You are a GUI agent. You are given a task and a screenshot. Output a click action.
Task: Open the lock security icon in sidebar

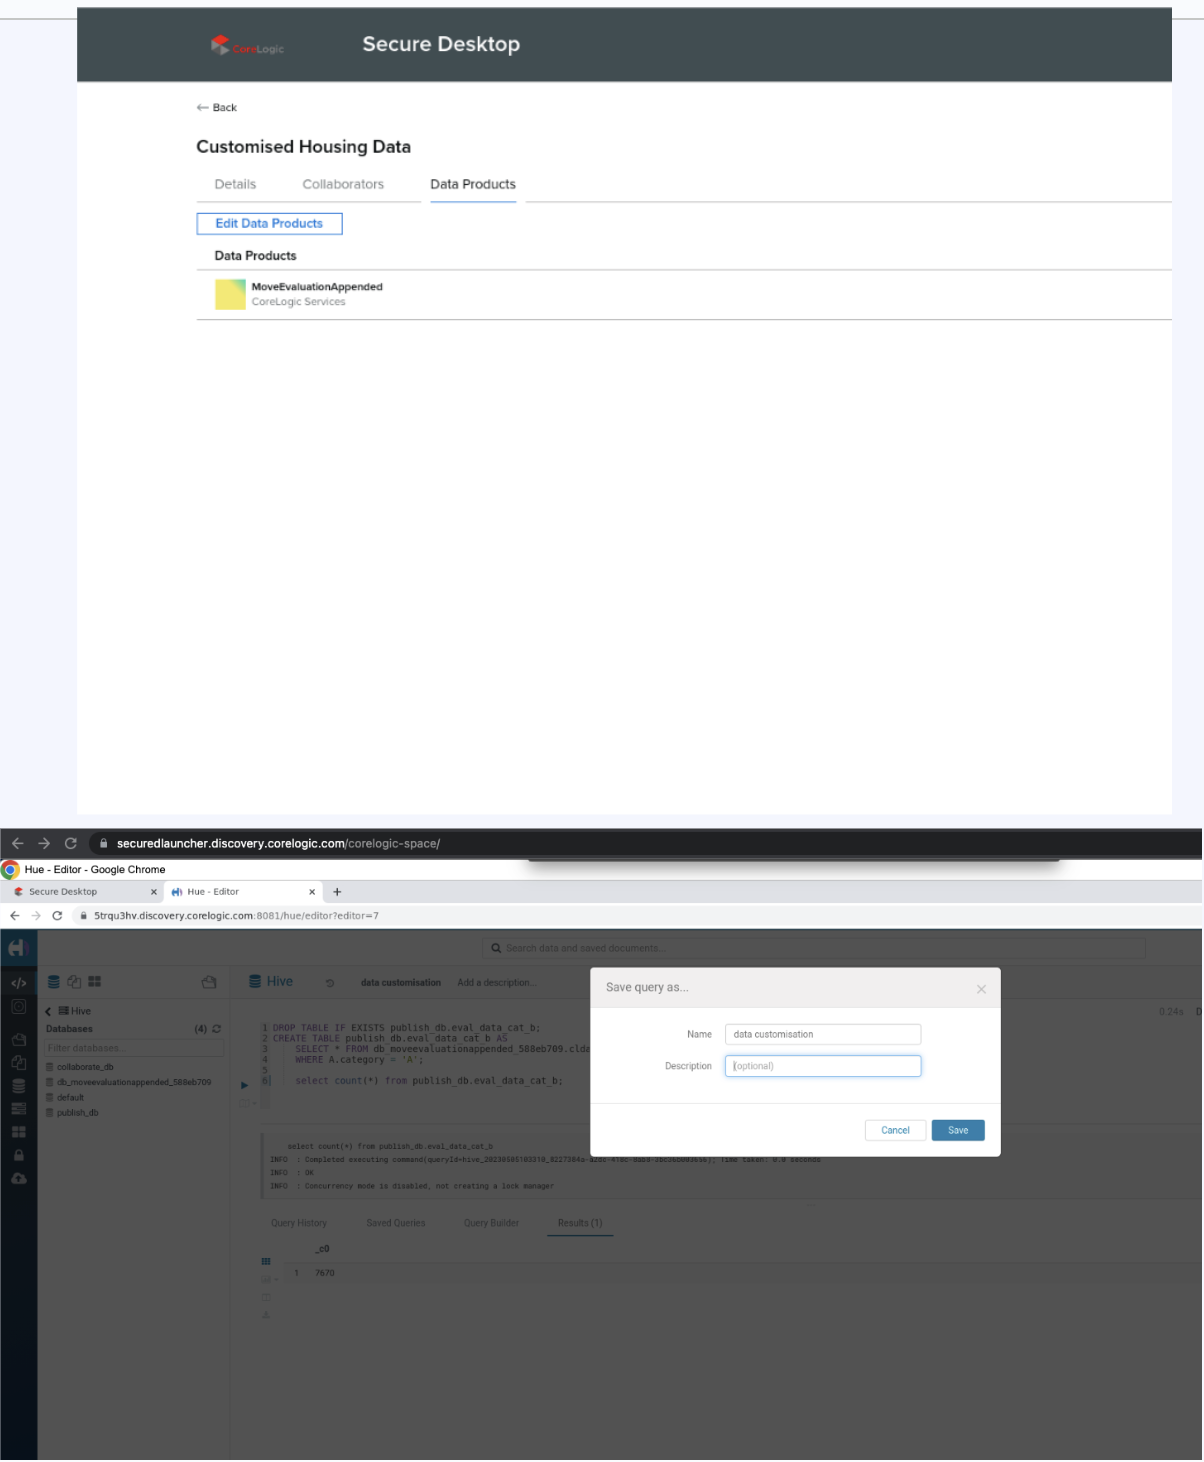pyautogui.click(x=18, y=1155)
